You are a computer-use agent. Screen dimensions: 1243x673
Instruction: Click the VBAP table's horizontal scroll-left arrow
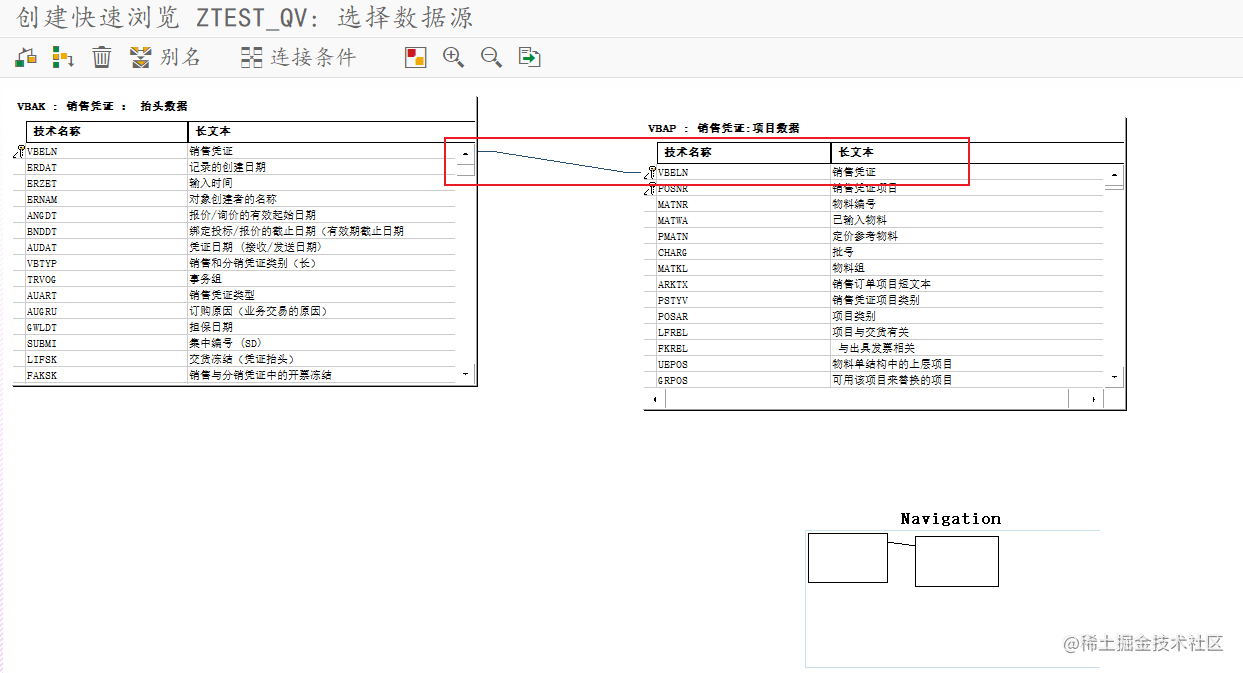coord(656,399)
